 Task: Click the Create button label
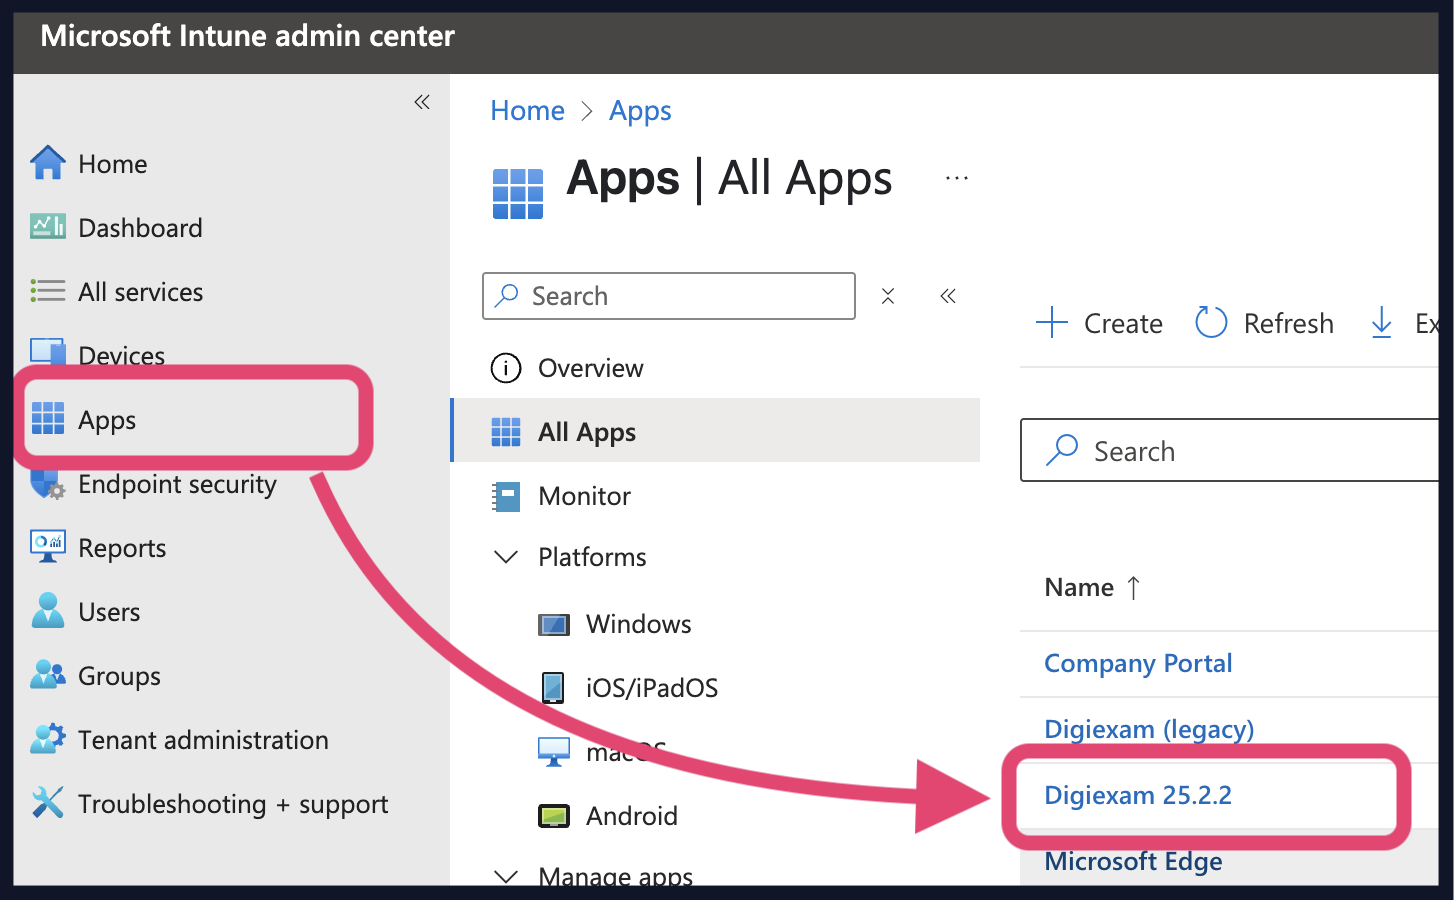point(1123,323)
